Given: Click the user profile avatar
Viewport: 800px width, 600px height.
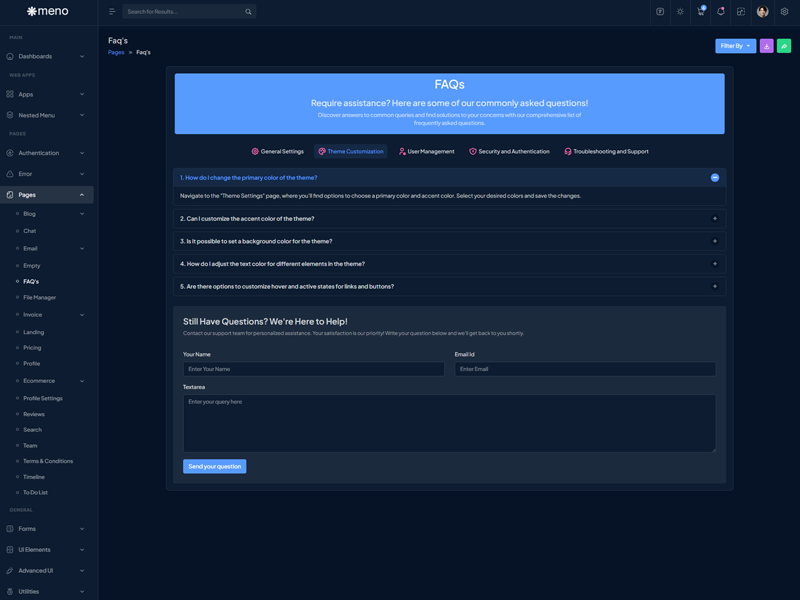Looking at the screenshot, I should coord(762,12).
